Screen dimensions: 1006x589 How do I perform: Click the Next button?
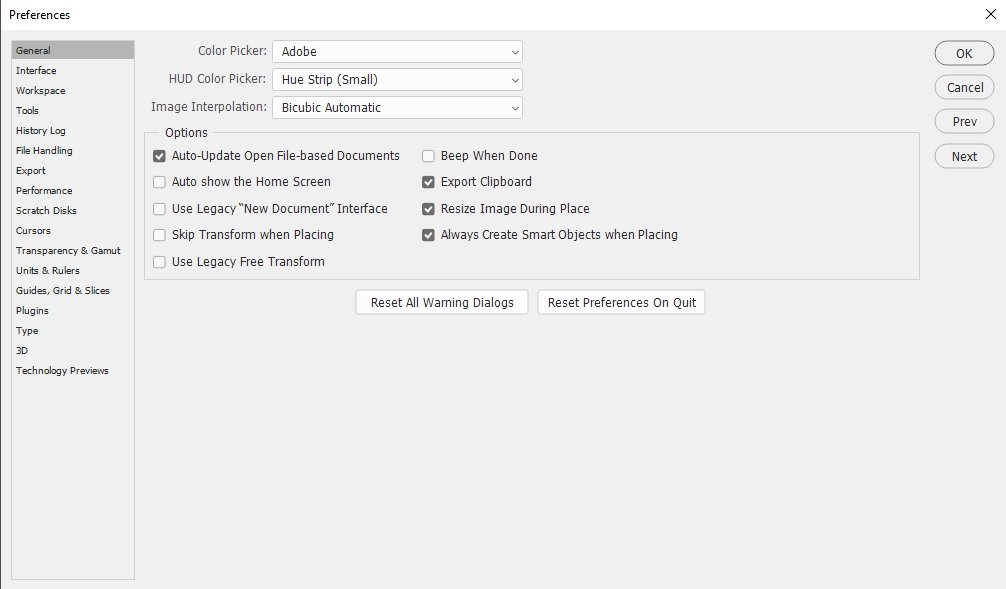[964, 156]
